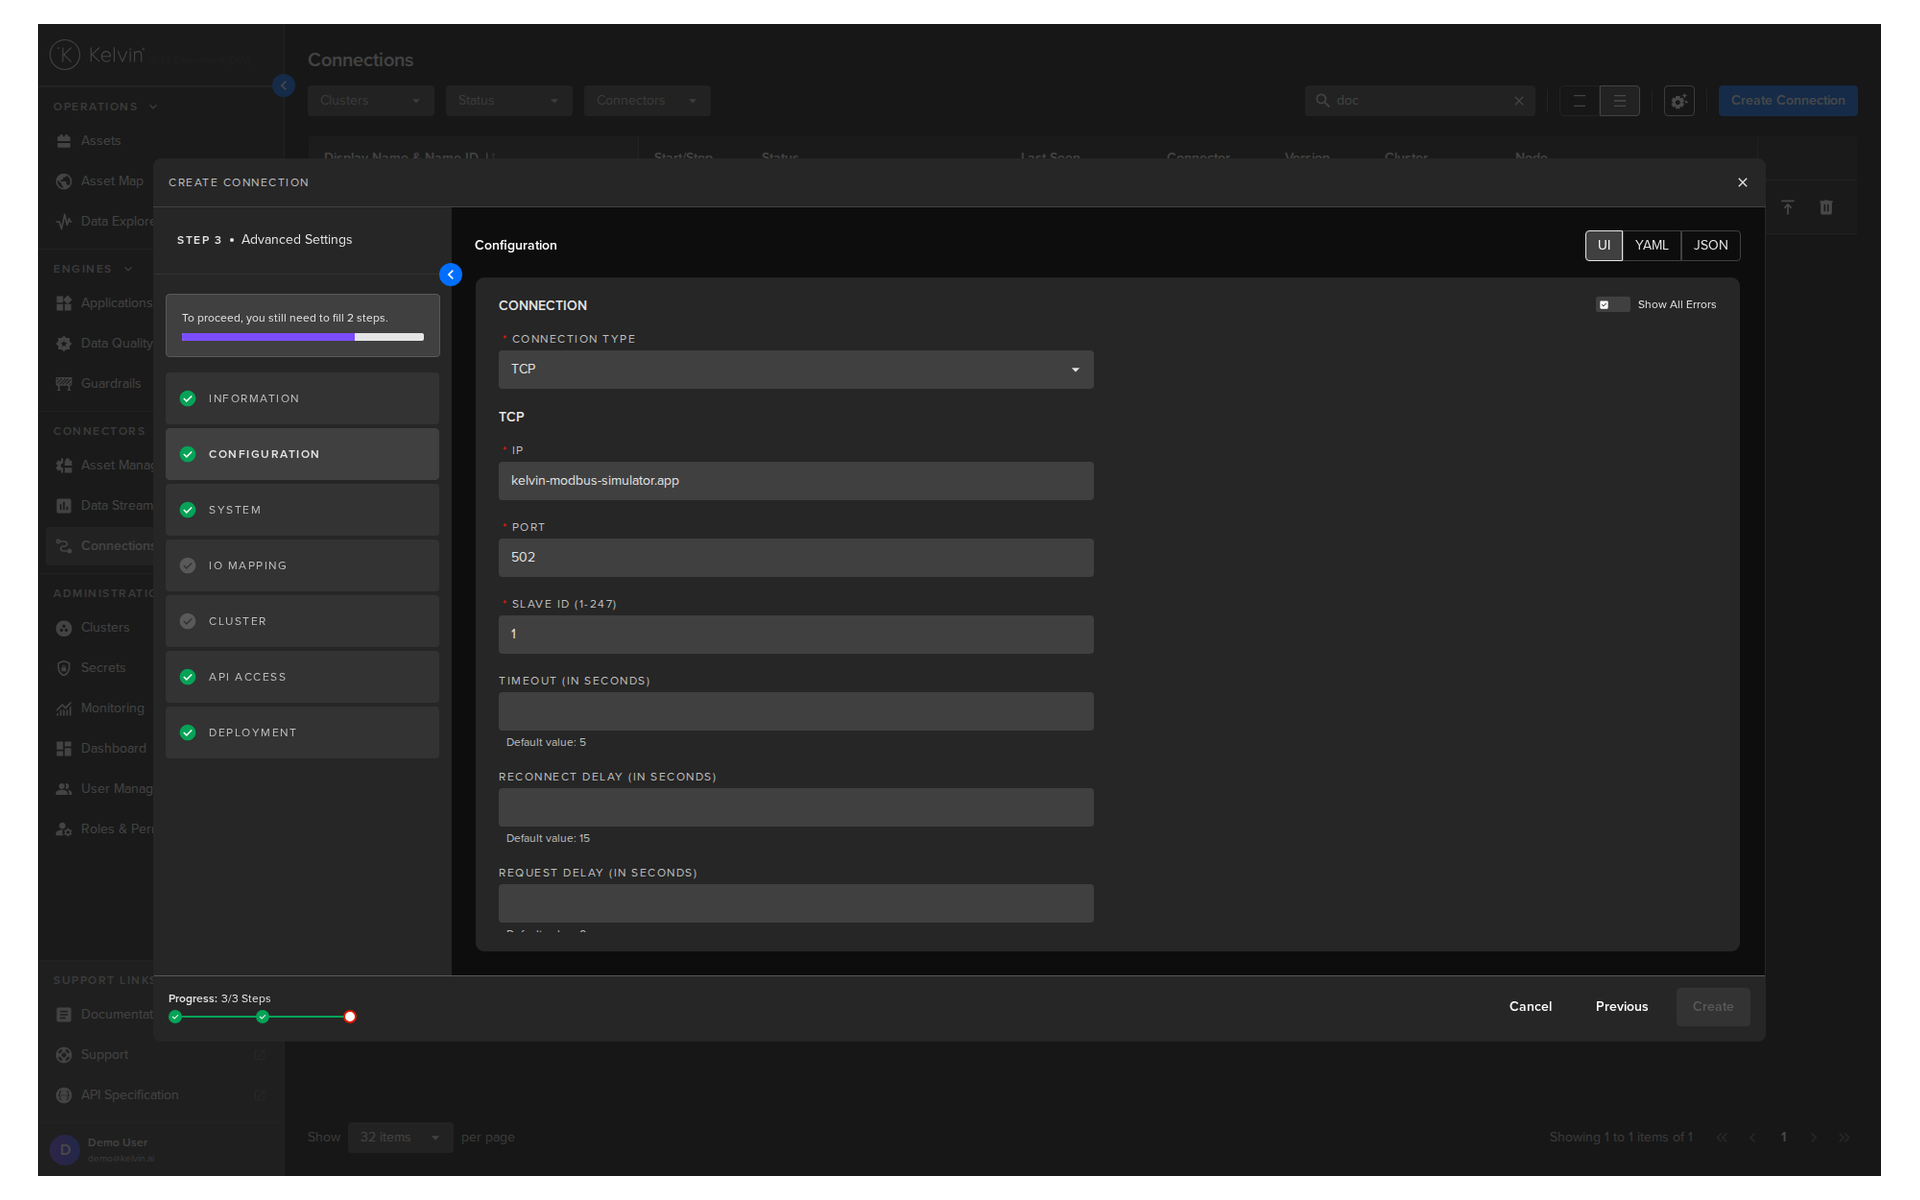The image size is (1920, 1200).
Task: Collapse the steps panel with the blue arrow
Action: [451, 275]
